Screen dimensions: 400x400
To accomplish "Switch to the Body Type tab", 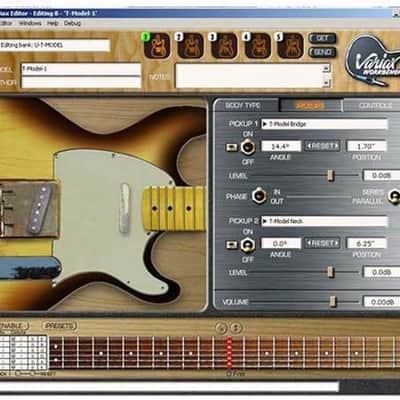I will point(245,106).
